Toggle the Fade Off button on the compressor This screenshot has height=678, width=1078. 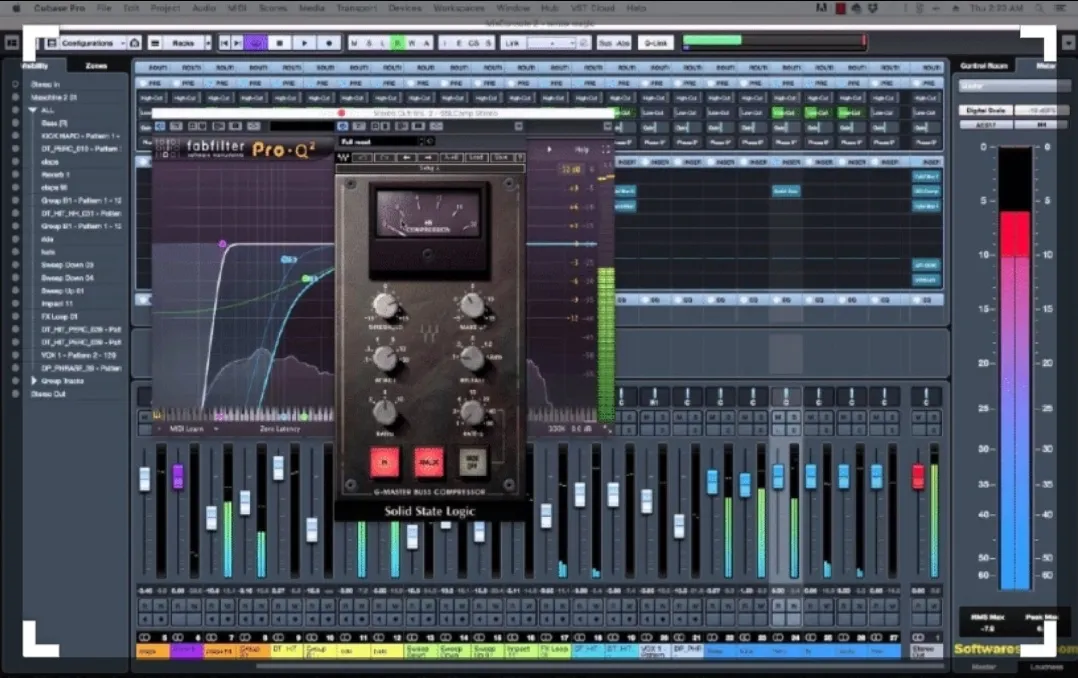click(472, 461)
